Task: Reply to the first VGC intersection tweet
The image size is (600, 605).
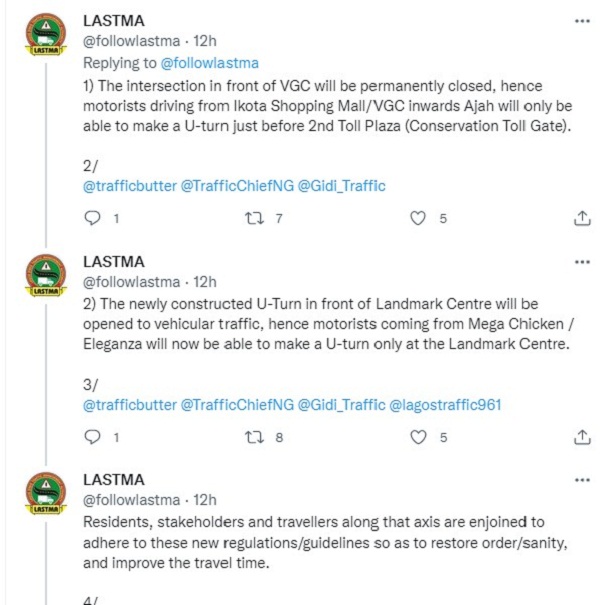Action: coord(92,218)
